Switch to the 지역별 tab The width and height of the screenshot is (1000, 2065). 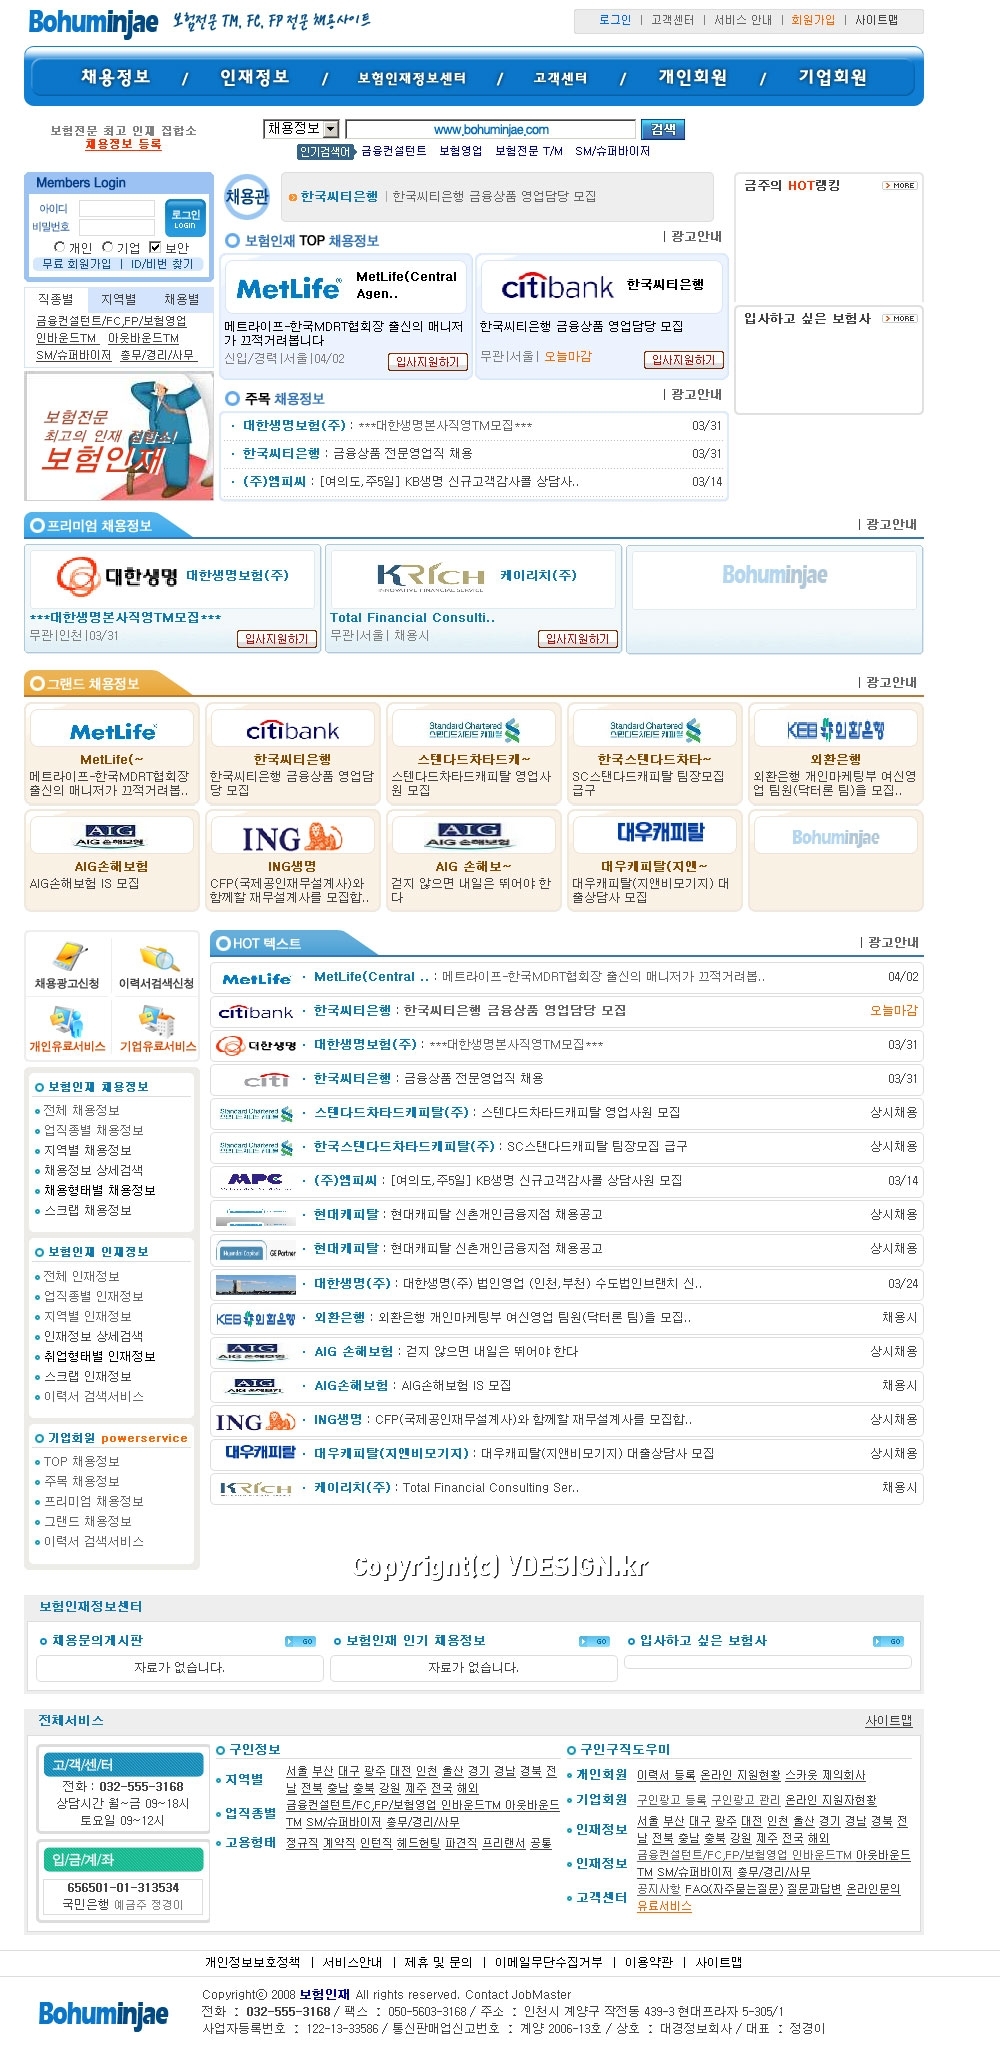(119, 299)
